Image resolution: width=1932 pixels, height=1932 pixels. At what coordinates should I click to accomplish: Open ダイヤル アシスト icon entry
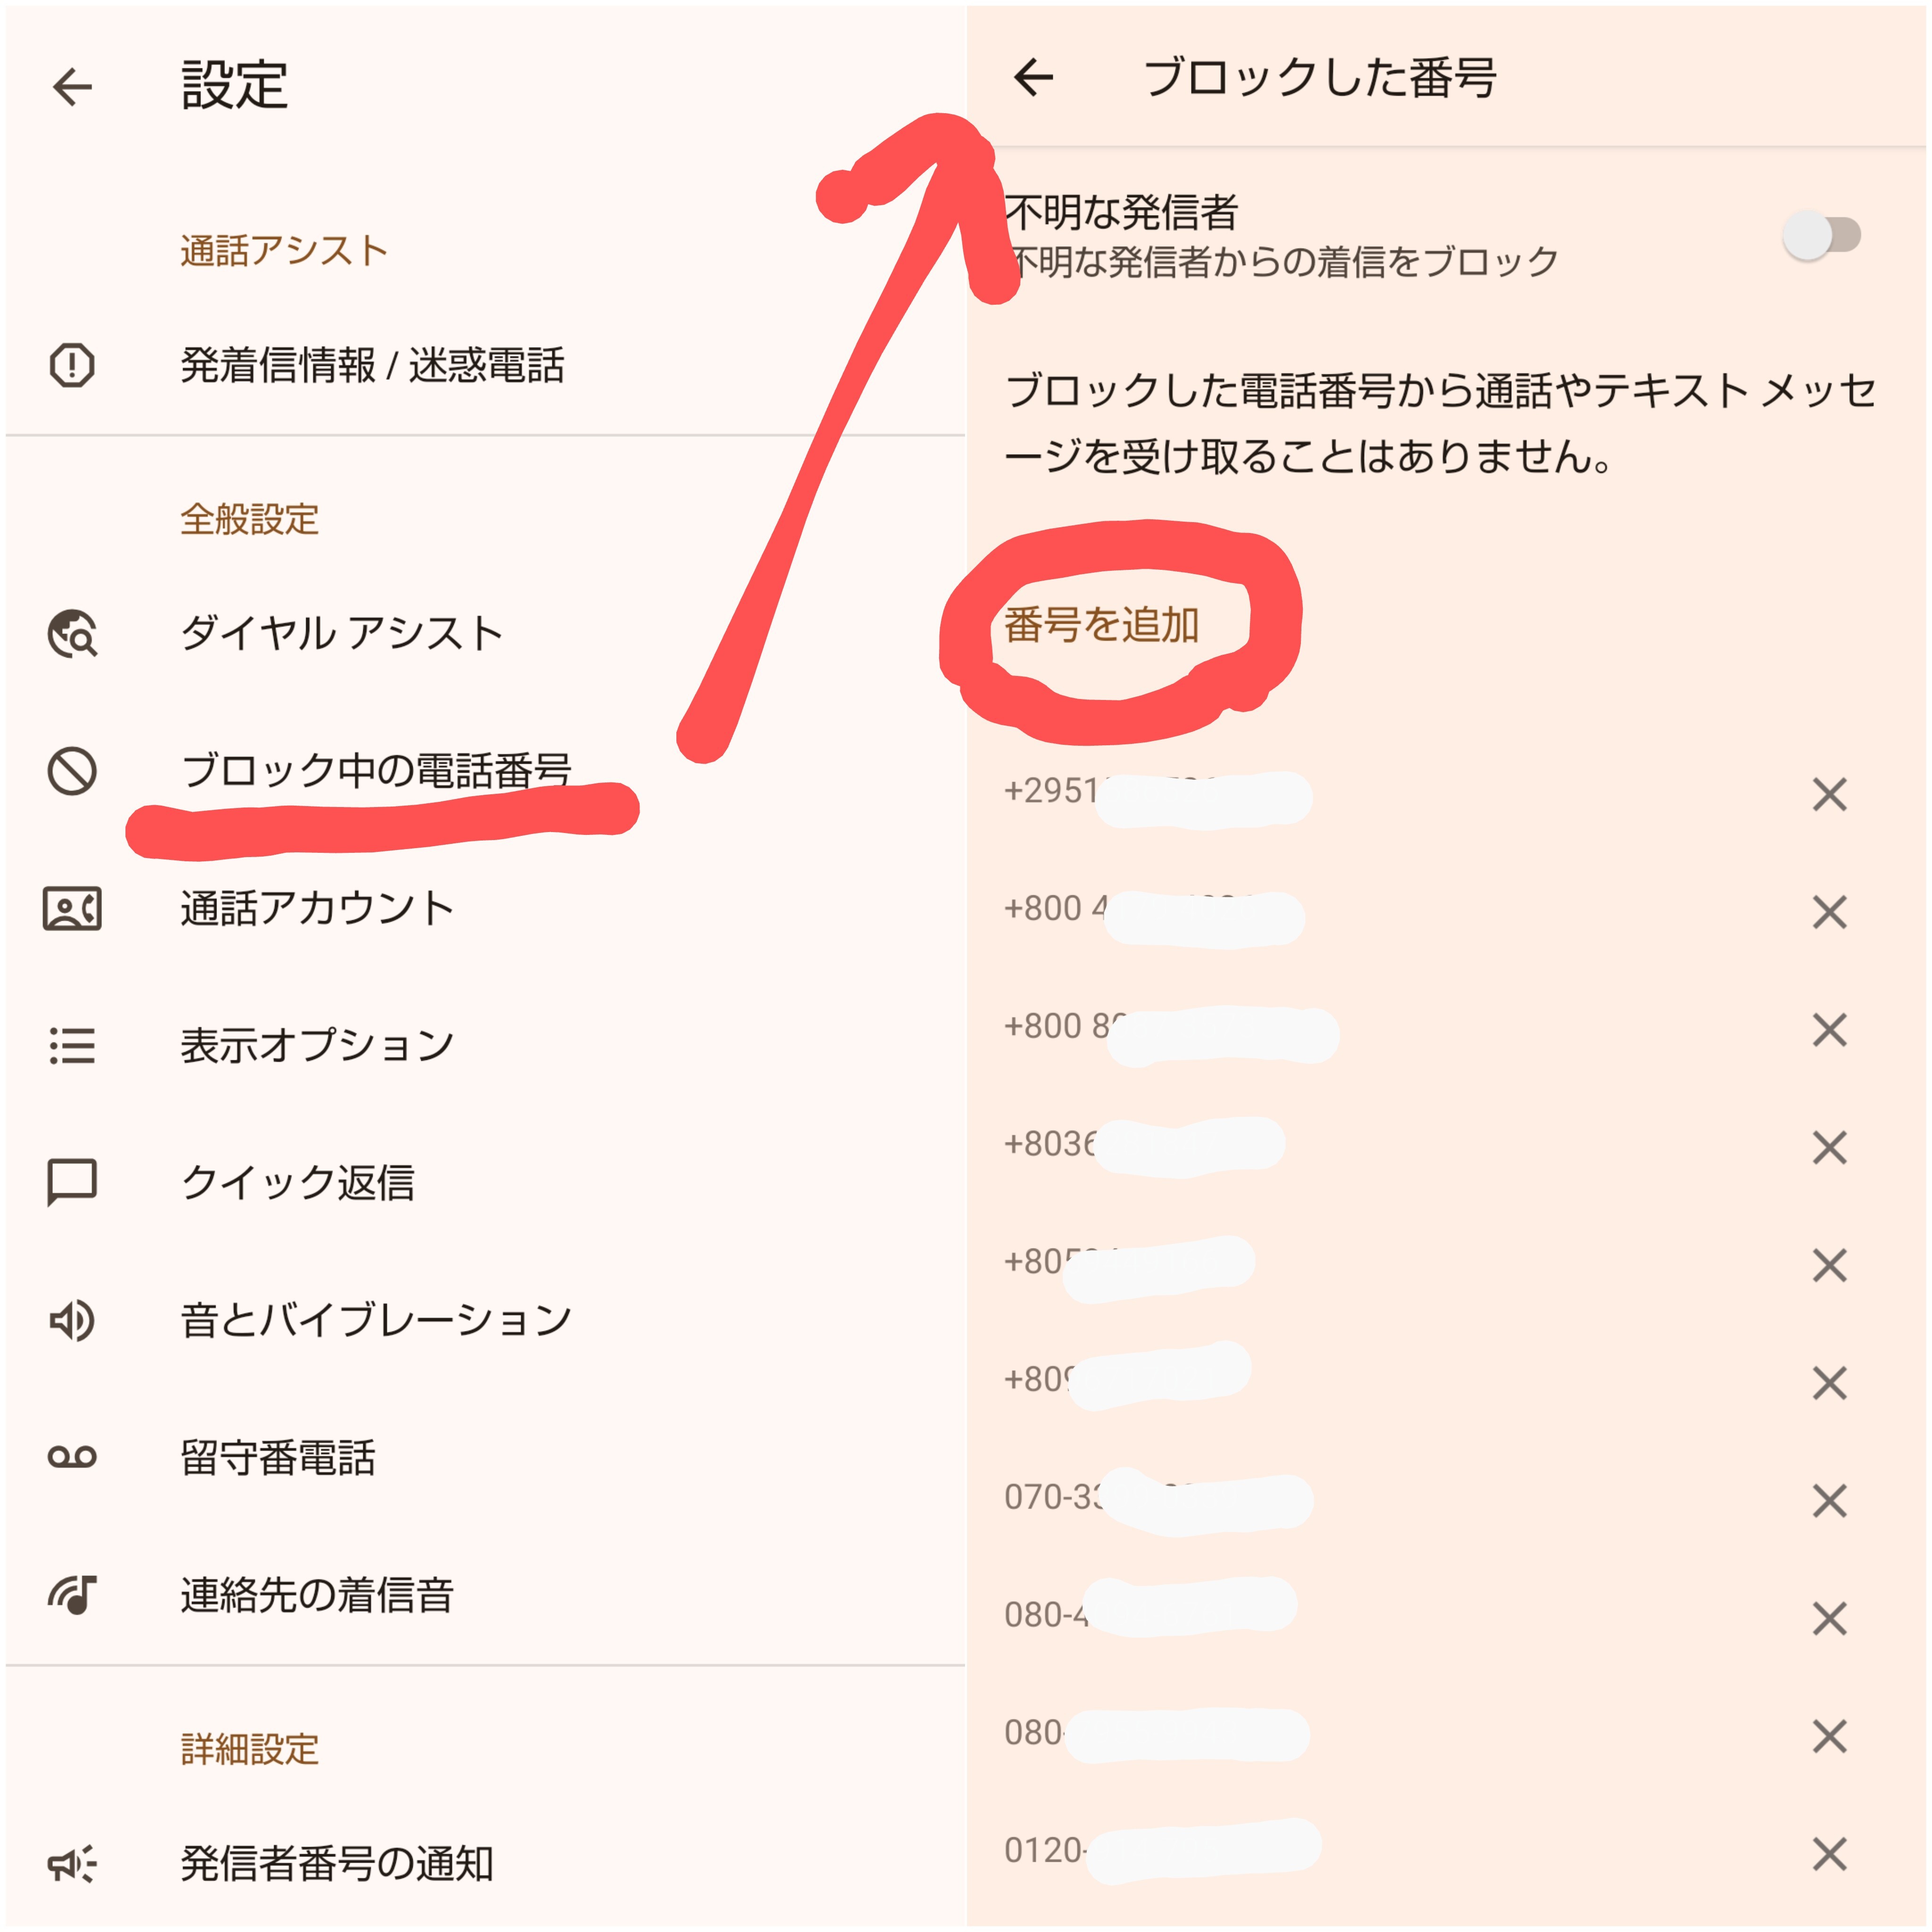click(72, 634)
